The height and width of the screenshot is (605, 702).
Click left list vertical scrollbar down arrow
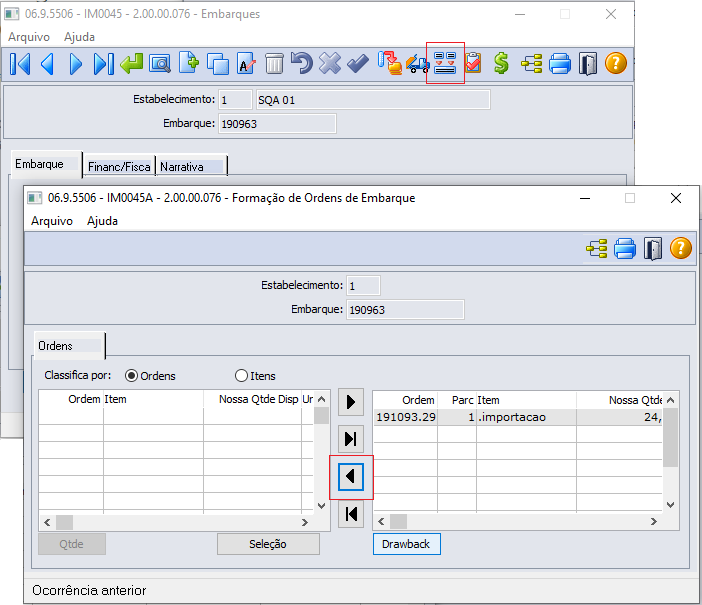[321, 506]
